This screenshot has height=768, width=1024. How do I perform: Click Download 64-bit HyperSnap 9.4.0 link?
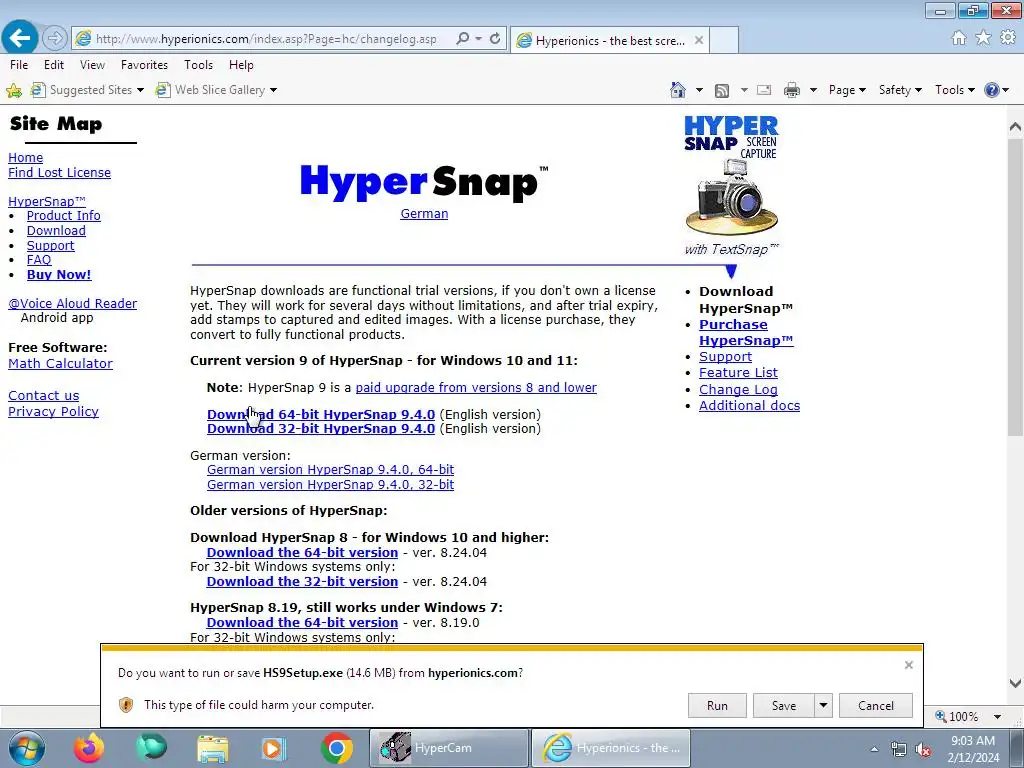tap(321, 414)
